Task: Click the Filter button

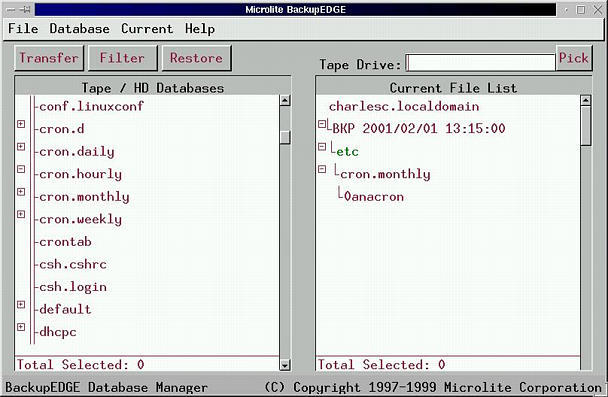Action: click(123, 58)
